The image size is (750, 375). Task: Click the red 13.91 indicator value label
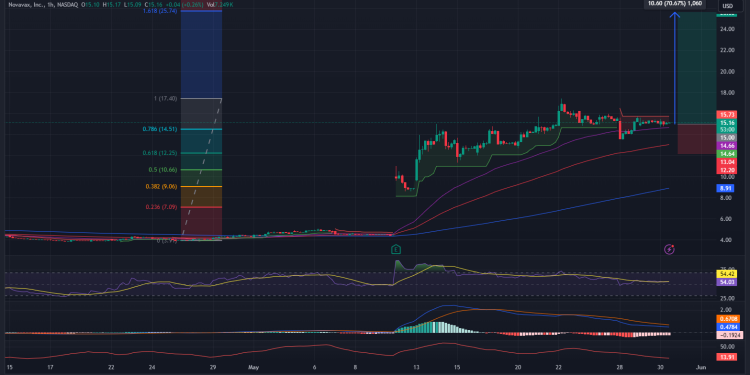click(727, 357)
